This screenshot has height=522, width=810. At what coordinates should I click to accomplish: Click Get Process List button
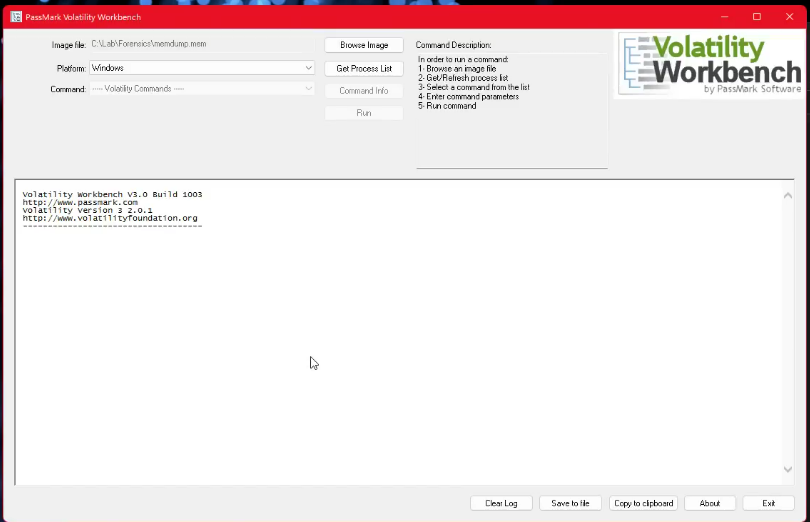click(x=364, y=68)
